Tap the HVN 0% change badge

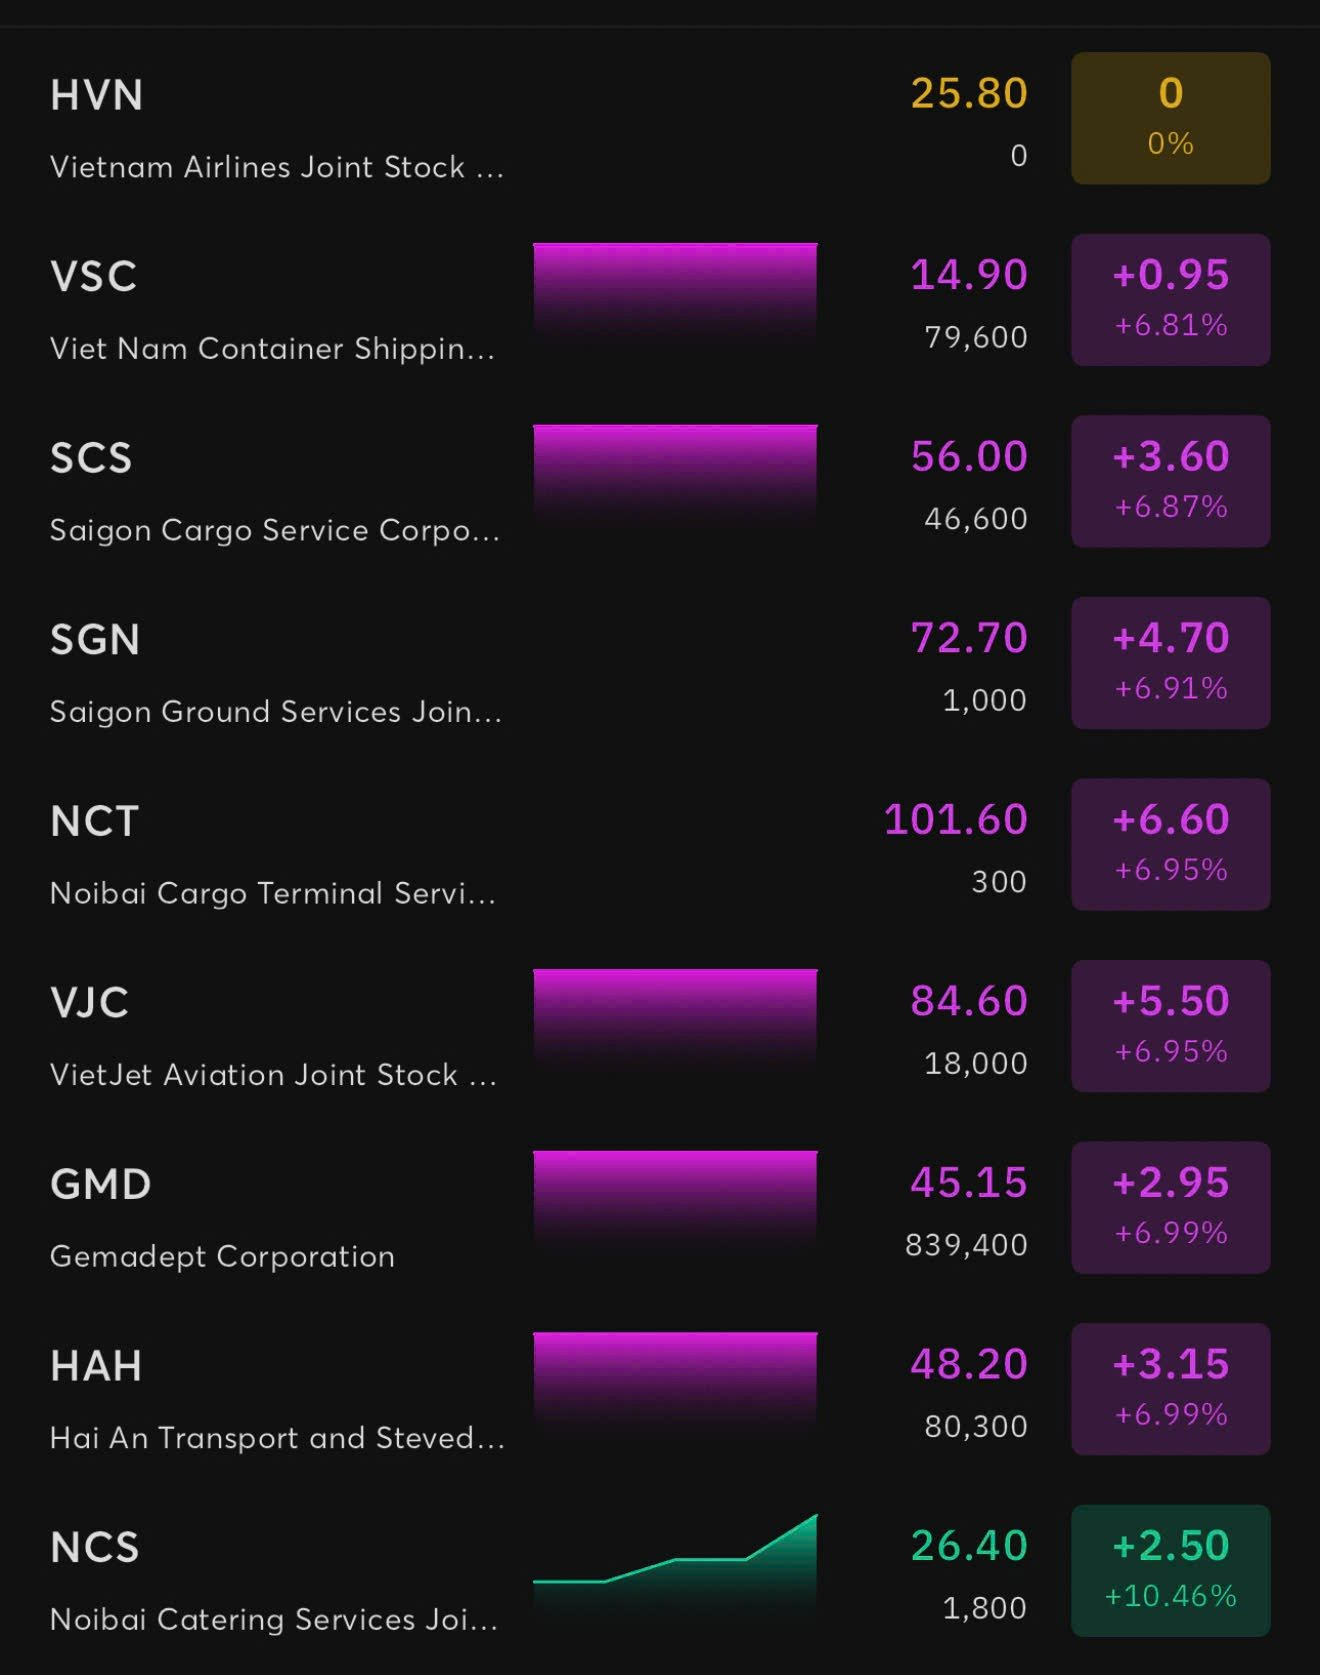click(x=1170, y=118)
